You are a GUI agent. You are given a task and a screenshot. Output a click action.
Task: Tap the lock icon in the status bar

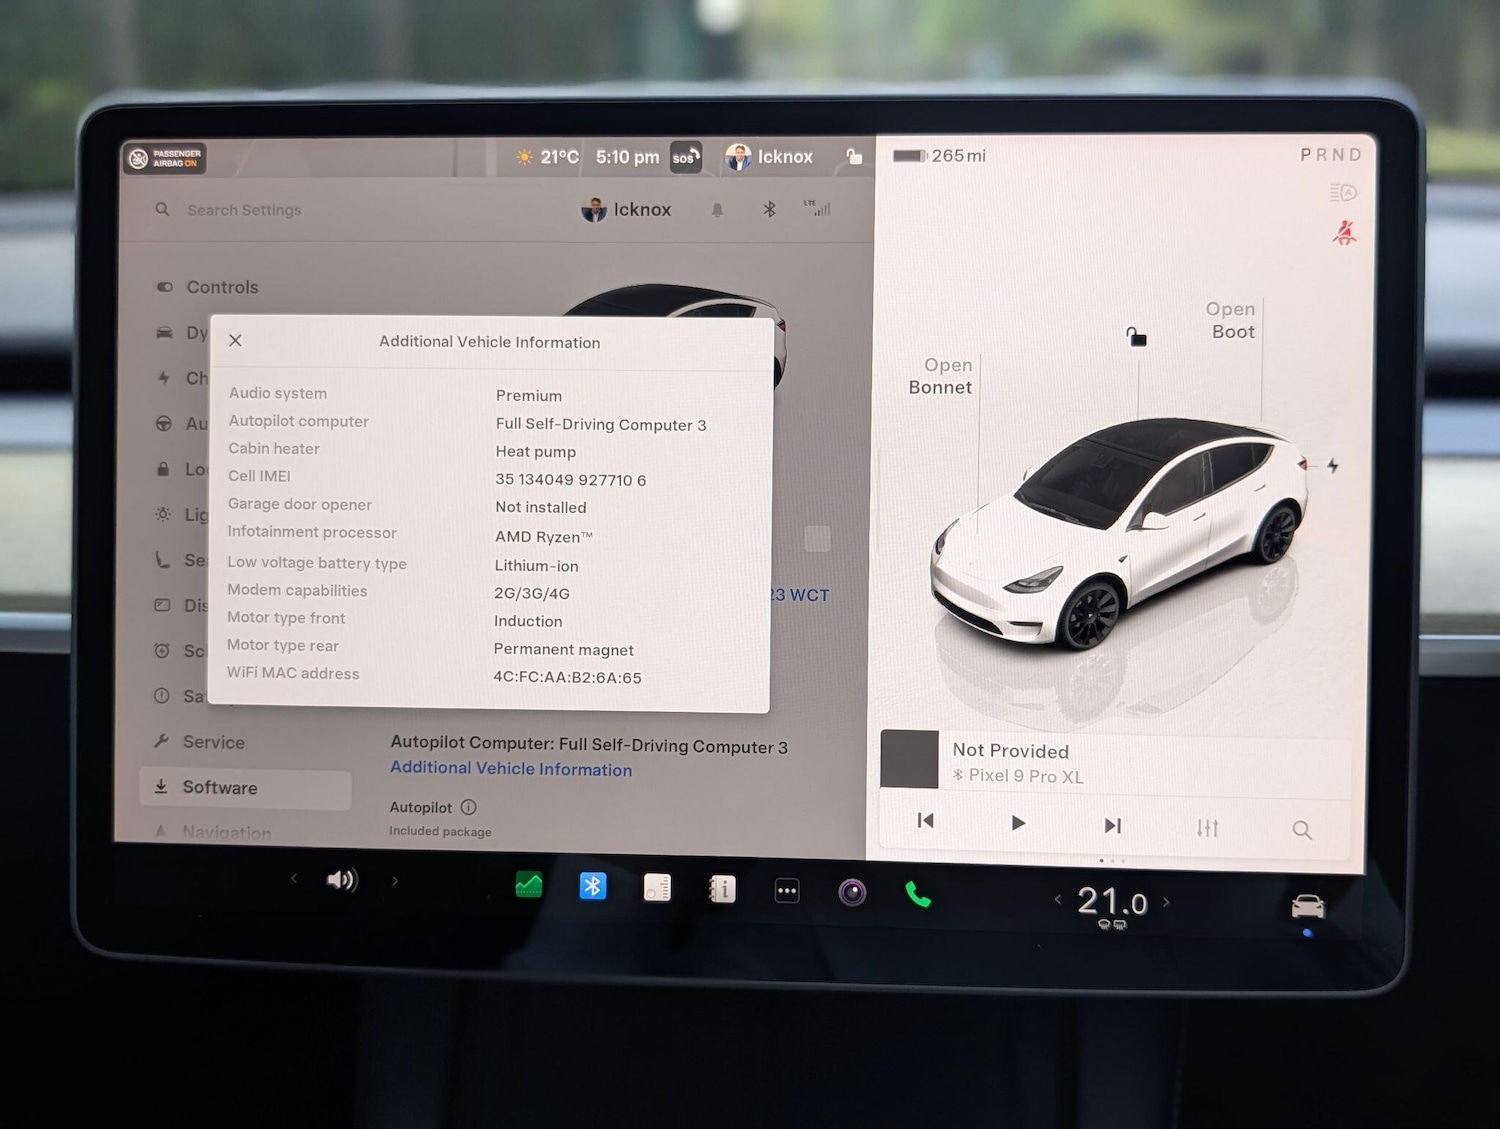(x=854, y=156)
